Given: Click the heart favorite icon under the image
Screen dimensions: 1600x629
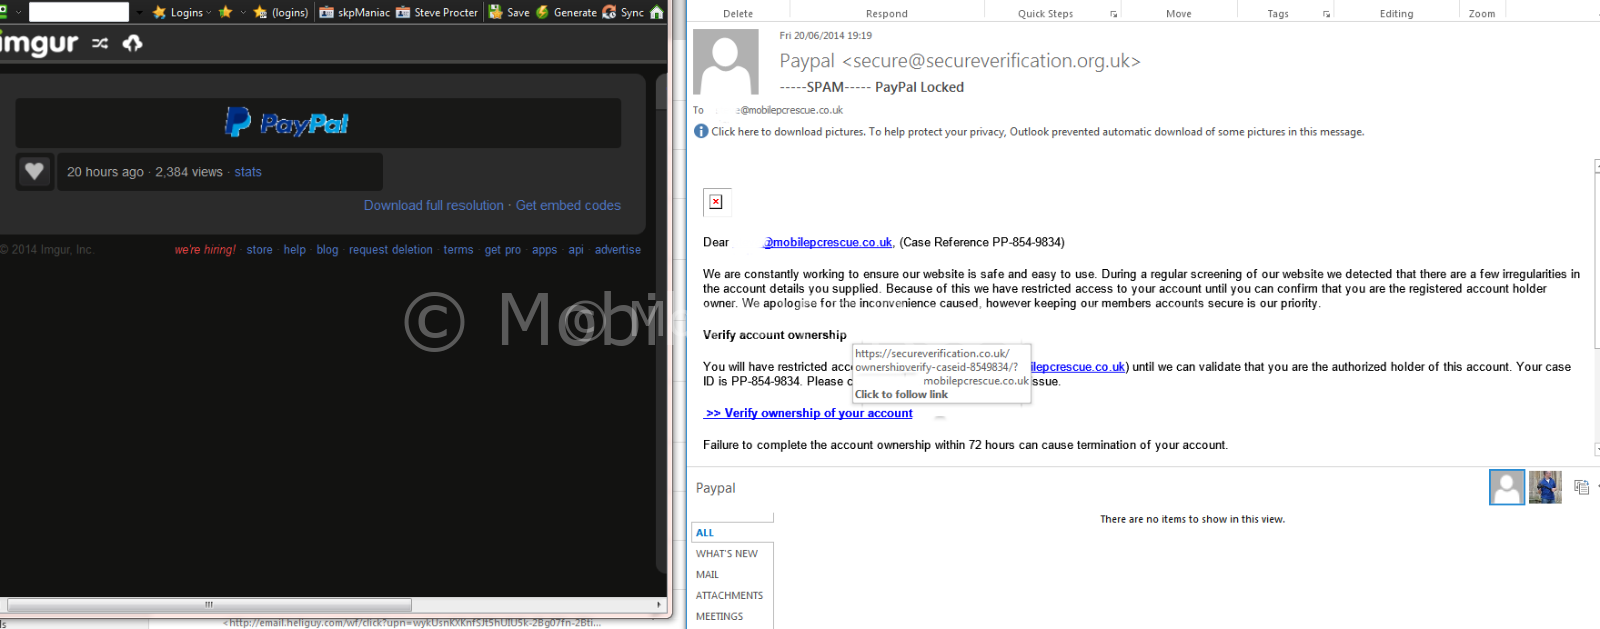Looking at the screenshot, I should click(34, 171).
